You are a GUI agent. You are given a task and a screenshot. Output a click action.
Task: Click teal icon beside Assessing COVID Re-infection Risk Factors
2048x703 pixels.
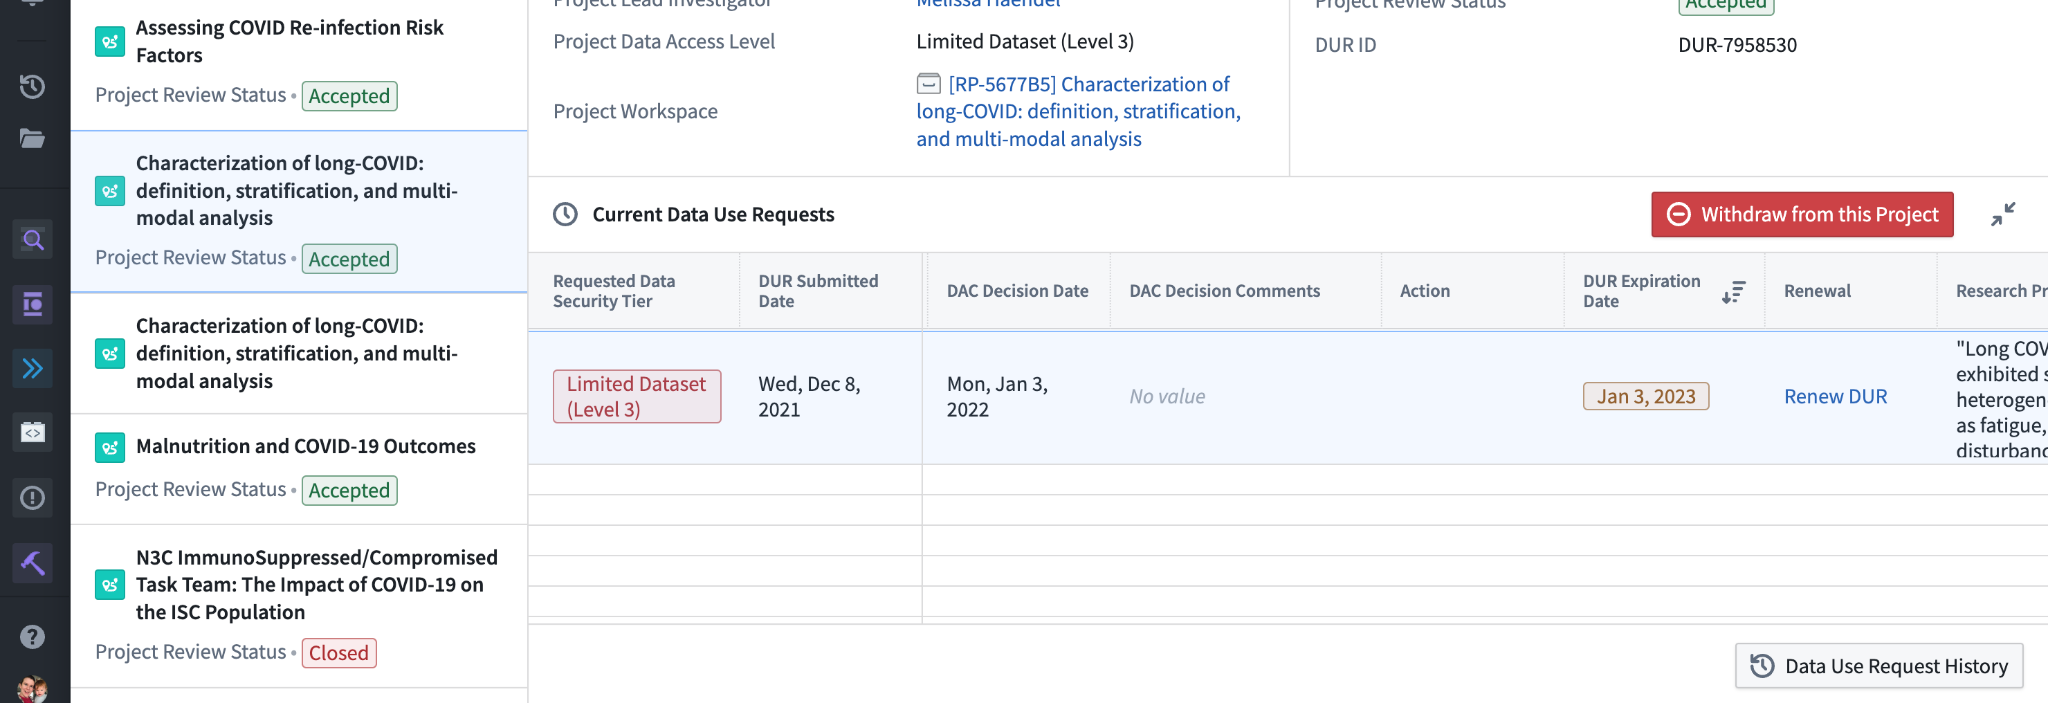pos(110,42)
